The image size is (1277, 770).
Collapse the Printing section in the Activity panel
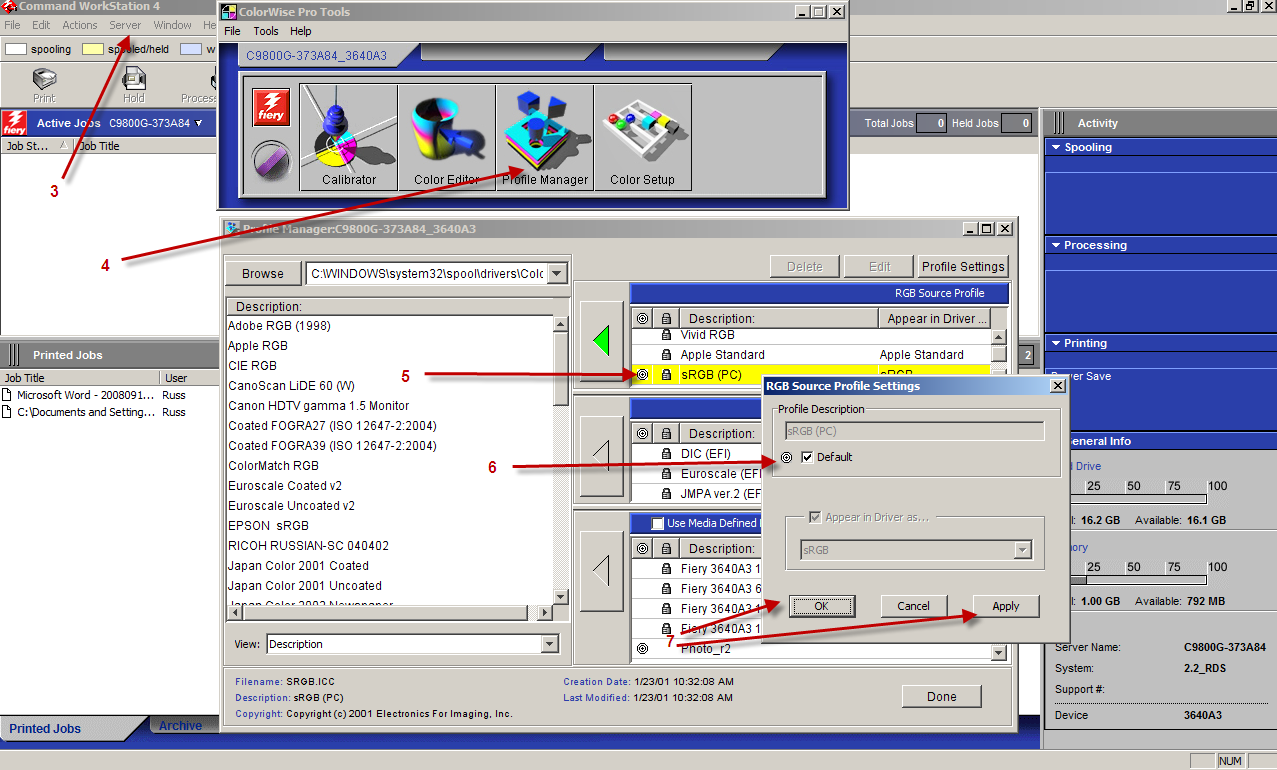(1055, 343)
